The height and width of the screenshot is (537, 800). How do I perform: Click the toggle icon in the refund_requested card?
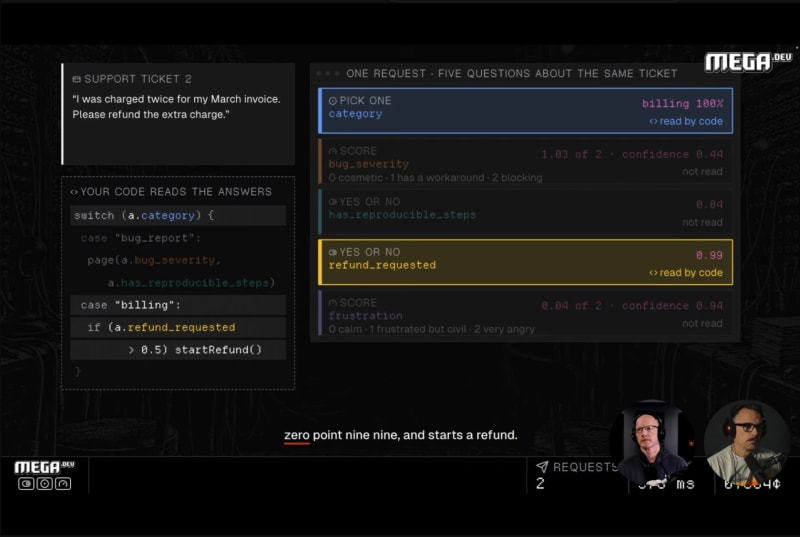click(x=333, y=252)
